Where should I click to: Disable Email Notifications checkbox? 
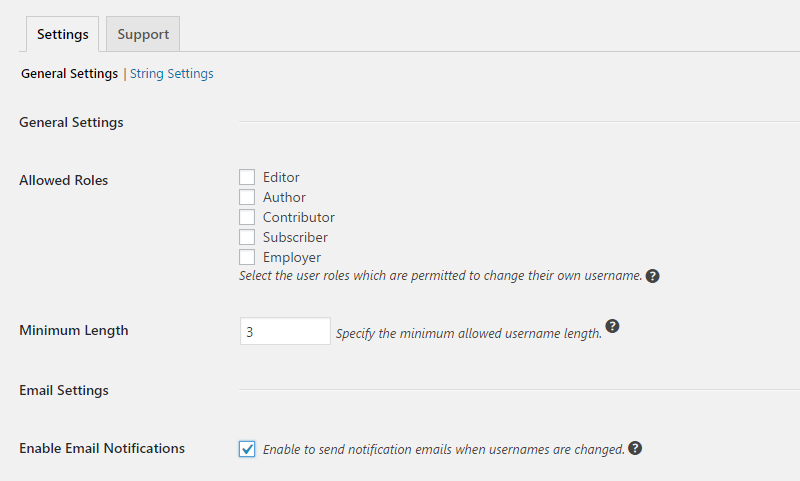click(x=247, y=449)
